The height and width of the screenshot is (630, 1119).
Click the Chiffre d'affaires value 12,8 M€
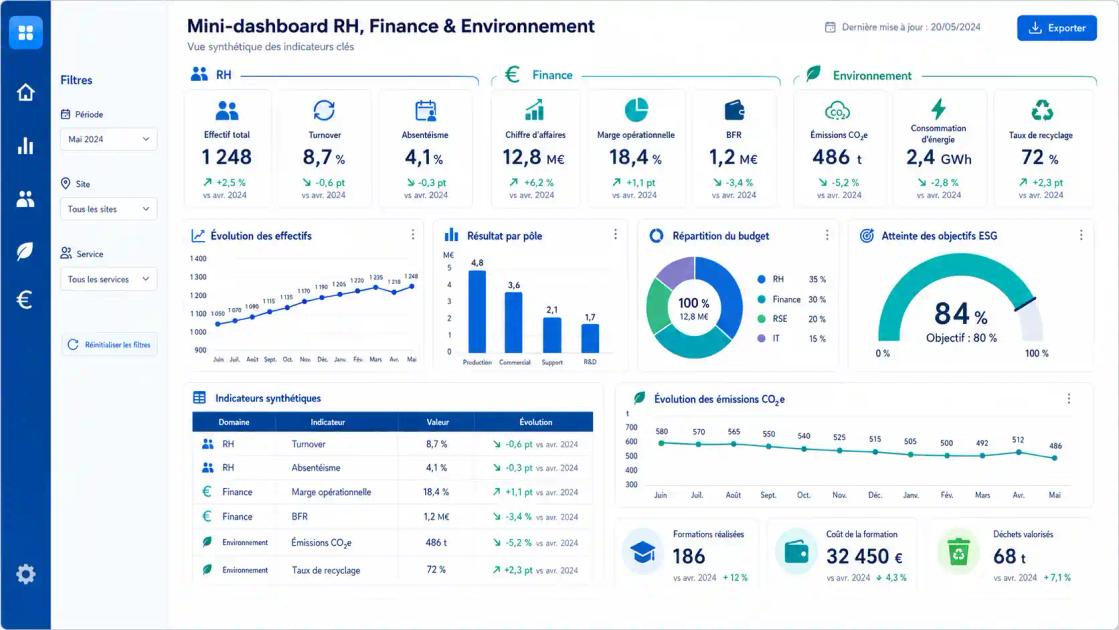(534, 157)
